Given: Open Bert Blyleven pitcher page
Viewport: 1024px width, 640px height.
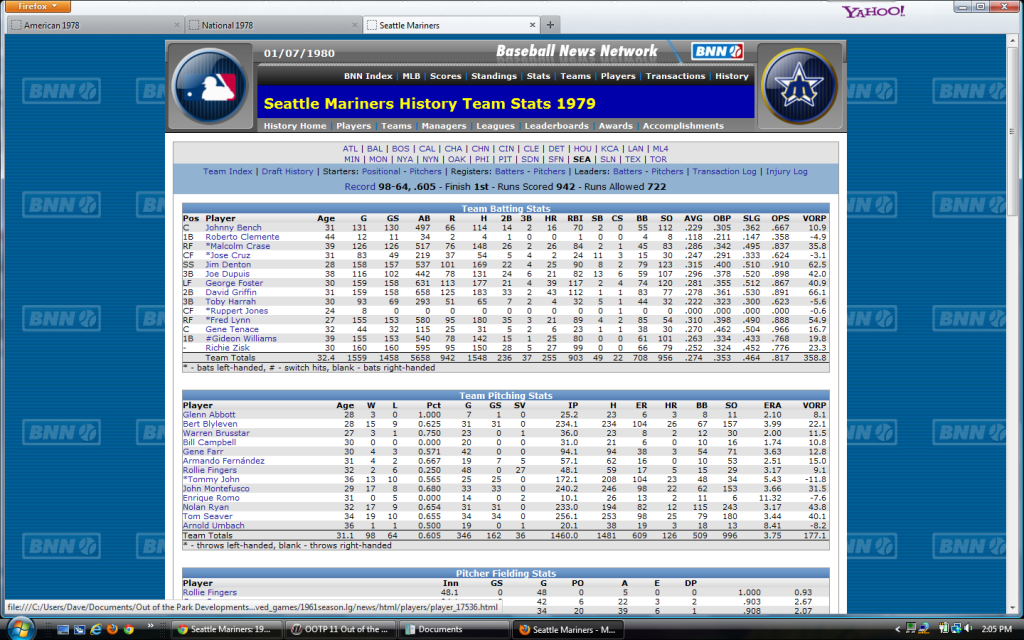Looking at the screenshot, I should pyautogui.click(x=210, y=424).
